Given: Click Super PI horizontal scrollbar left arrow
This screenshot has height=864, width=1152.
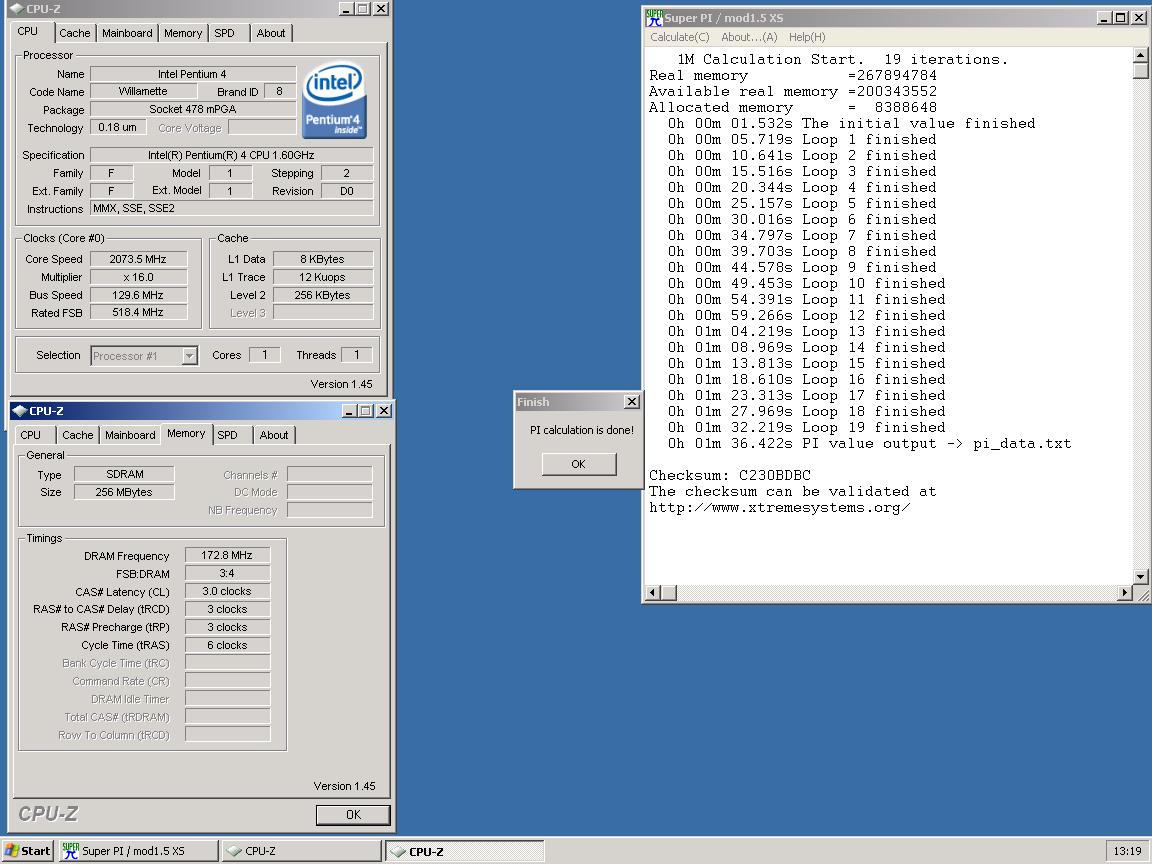Looking at the screenshot, I should coord(652,592).
